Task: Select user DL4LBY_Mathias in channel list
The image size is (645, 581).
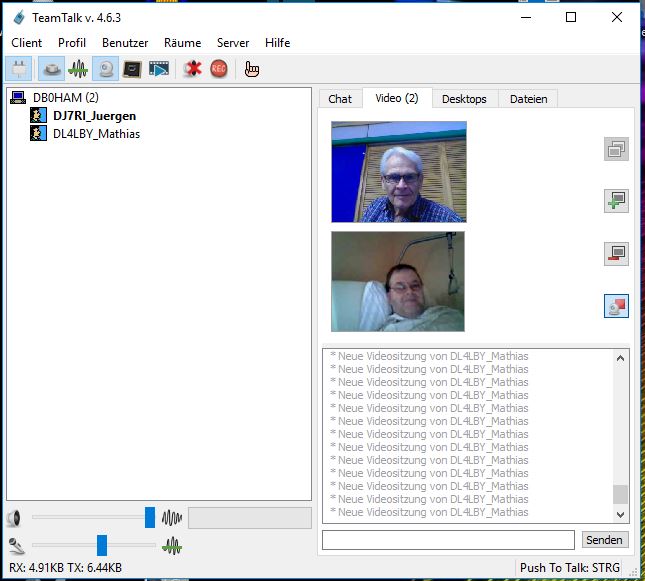Action: coord(96,133)
